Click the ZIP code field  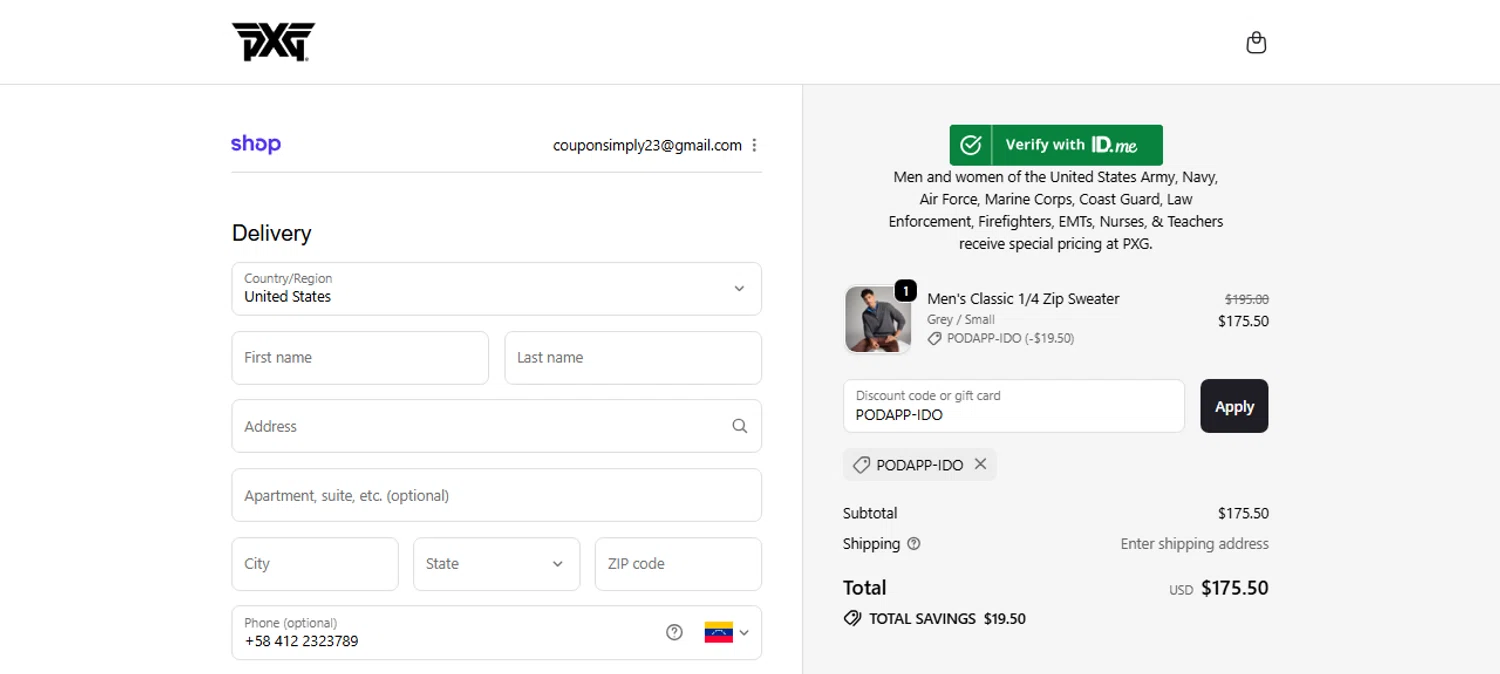point(677,564)
